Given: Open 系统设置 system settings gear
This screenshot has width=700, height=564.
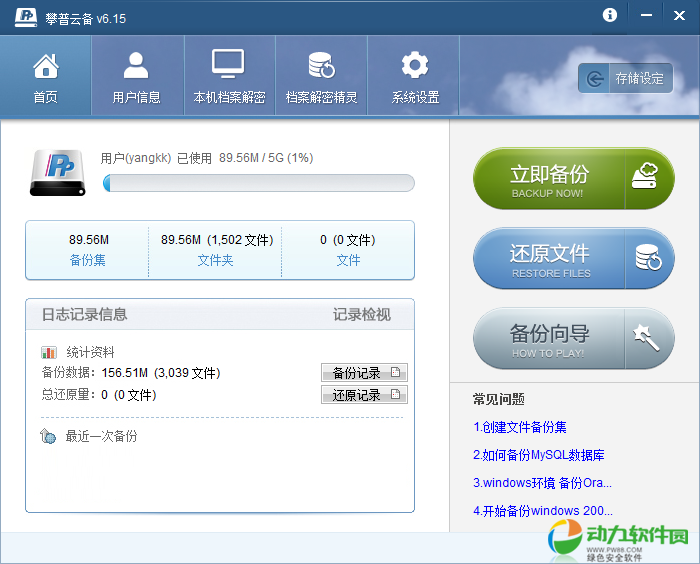Looking at the screenshot, I should pos(415,77).
